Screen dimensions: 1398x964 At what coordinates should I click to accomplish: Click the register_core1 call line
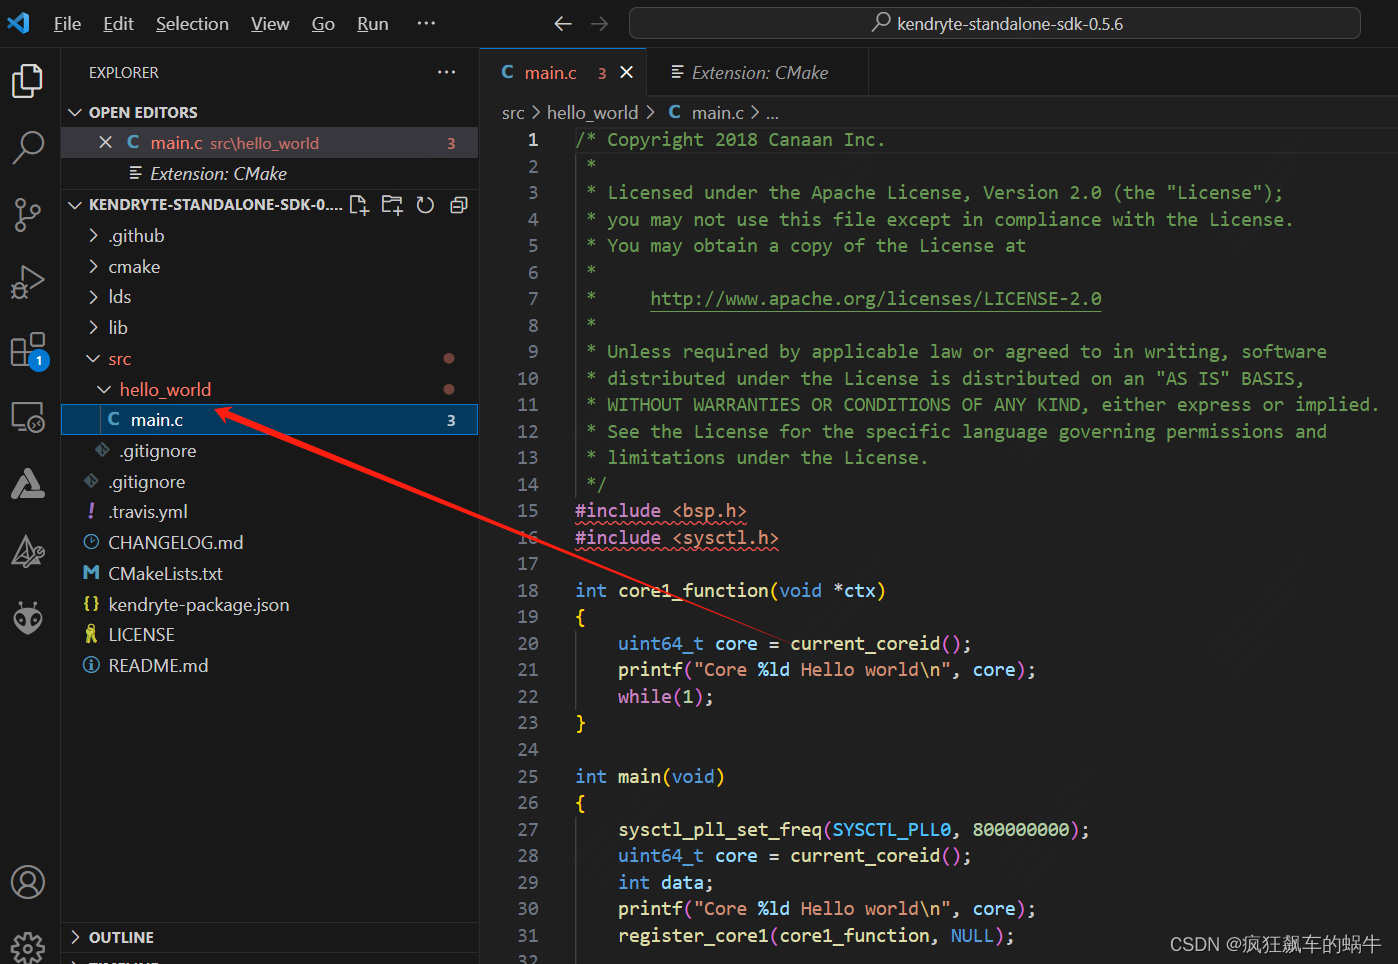click(x=816, y=936)
